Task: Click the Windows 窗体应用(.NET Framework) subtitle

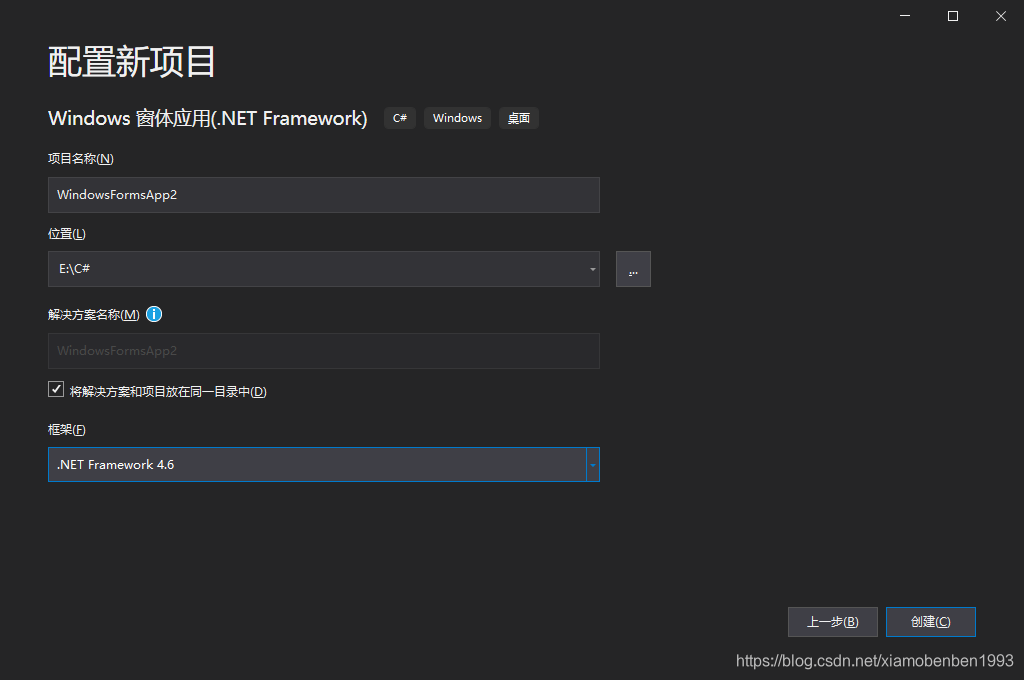Action: 207,118
